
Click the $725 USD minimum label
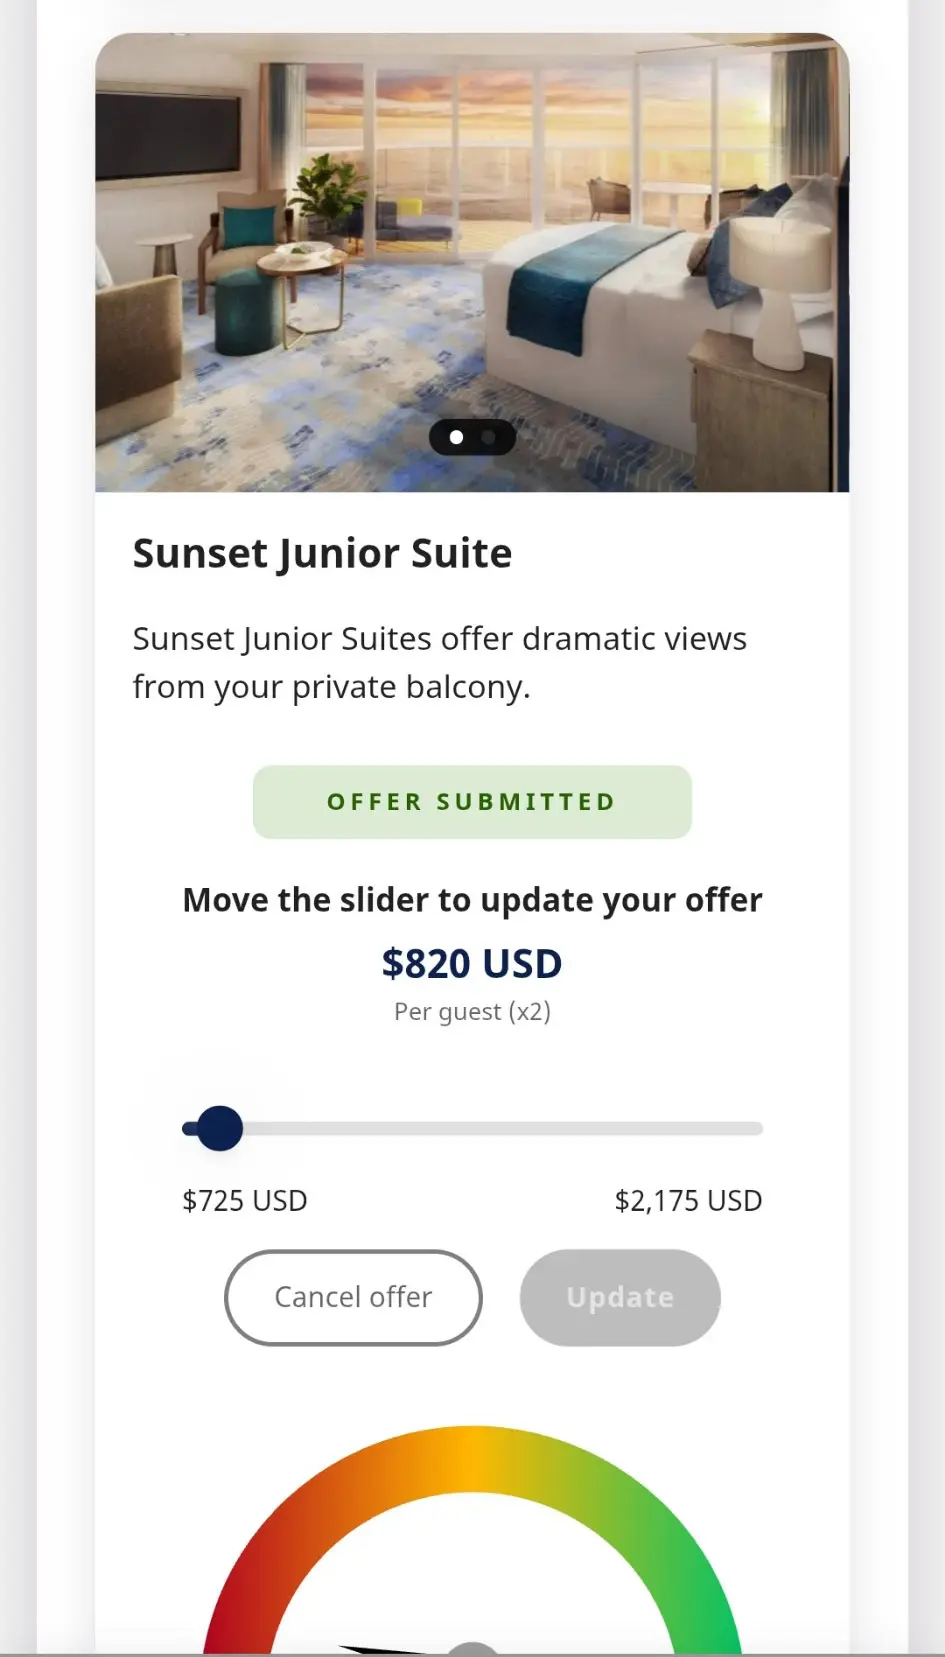pos(245,1200)
